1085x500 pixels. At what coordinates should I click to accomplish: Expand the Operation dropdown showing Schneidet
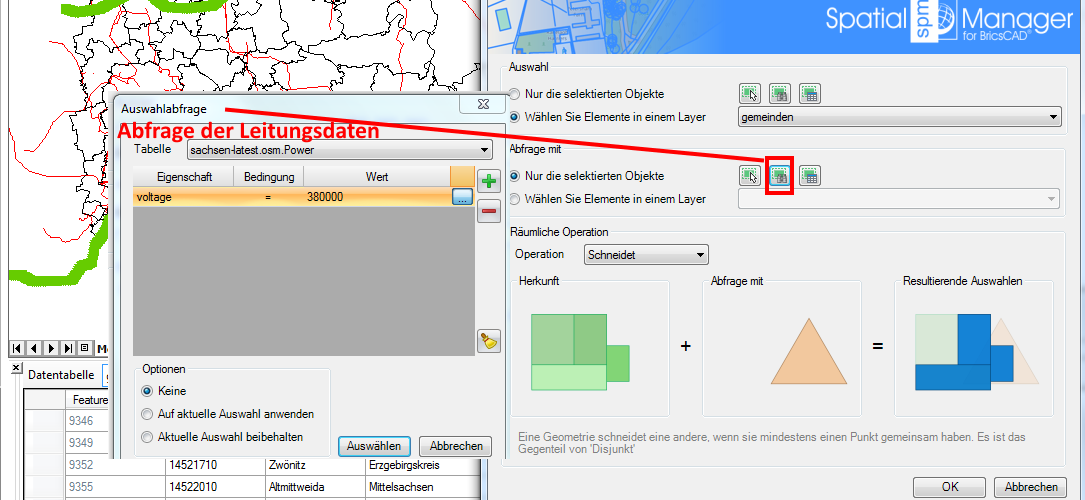click(646, 255)
